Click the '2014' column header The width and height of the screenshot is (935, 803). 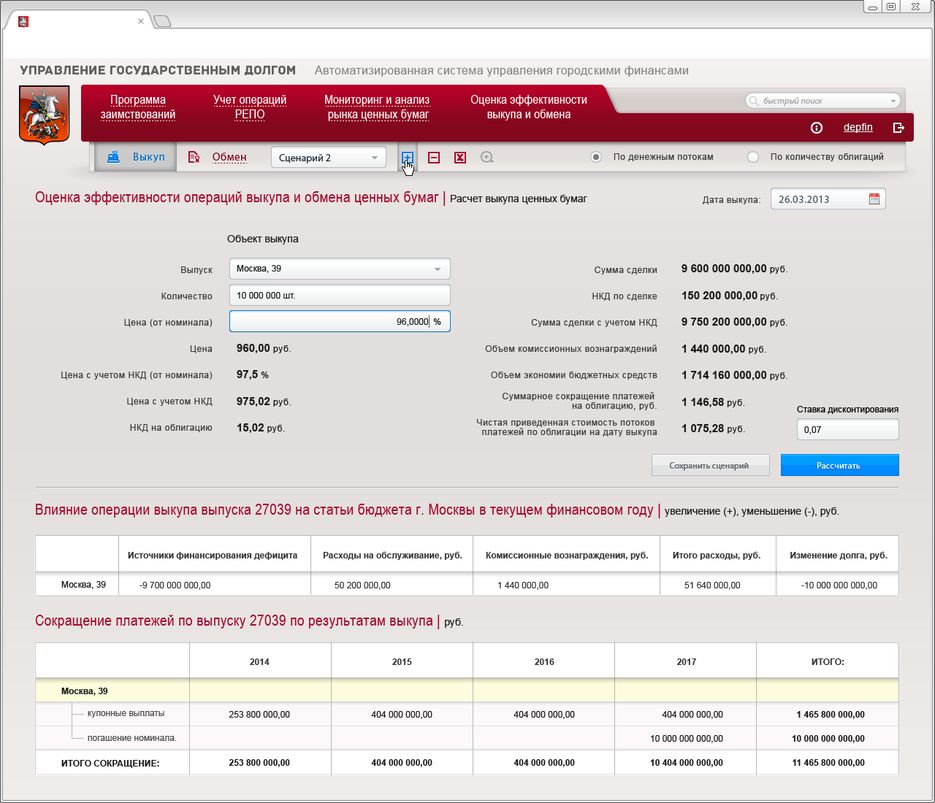[x=259, y=662]
